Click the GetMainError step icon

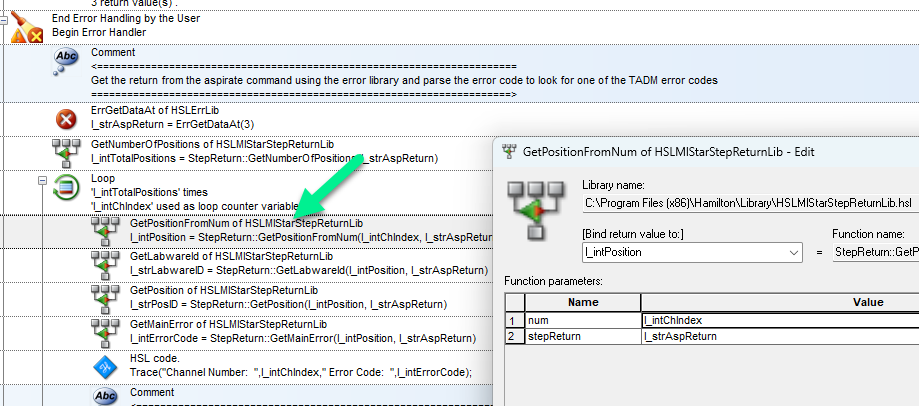pos(105,331)
